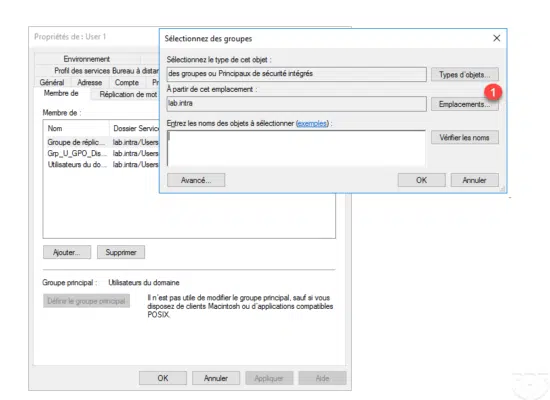Screen dimensions: 550x400
Task: Open the Compte tab
Action: [127, 82]
